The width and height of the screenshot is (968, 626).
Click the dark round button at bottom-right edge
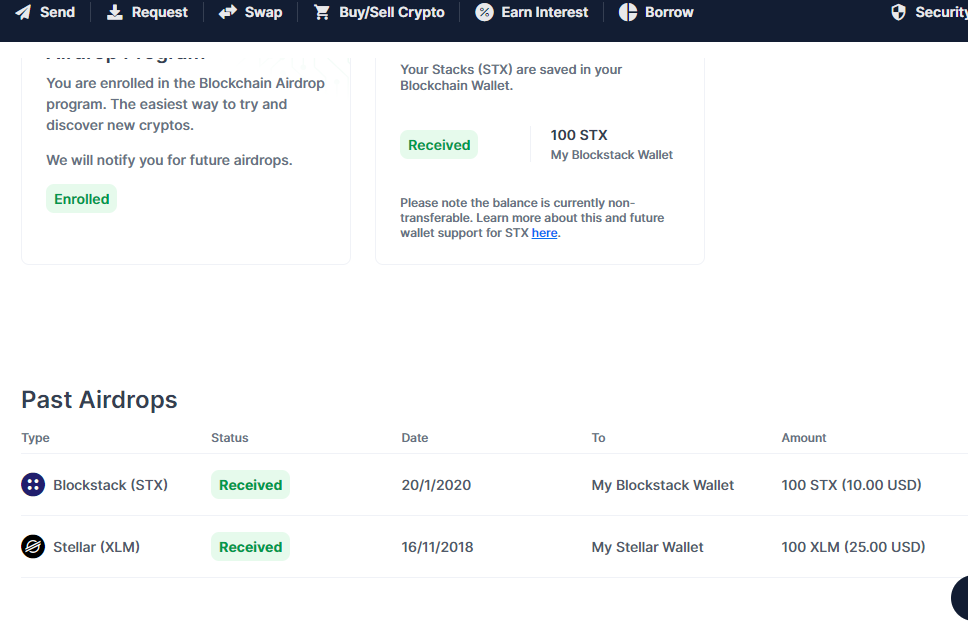(961, 598)
